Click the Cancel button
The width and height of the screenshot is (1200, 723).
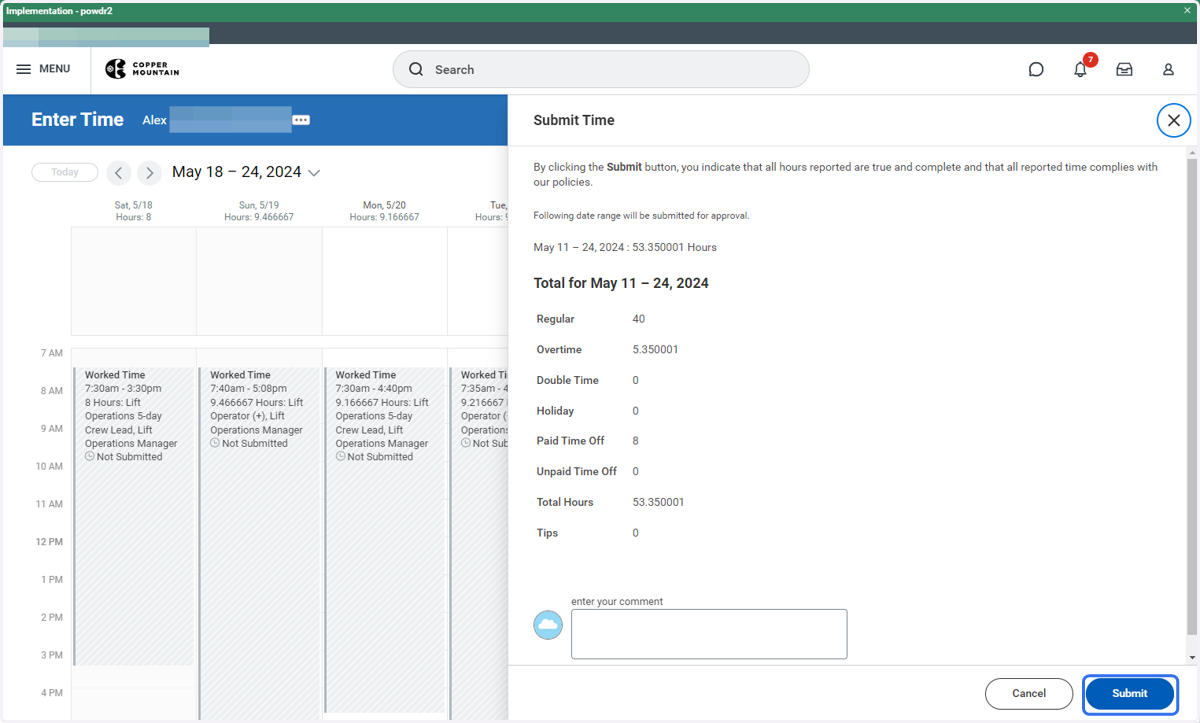pos(1029,693)
